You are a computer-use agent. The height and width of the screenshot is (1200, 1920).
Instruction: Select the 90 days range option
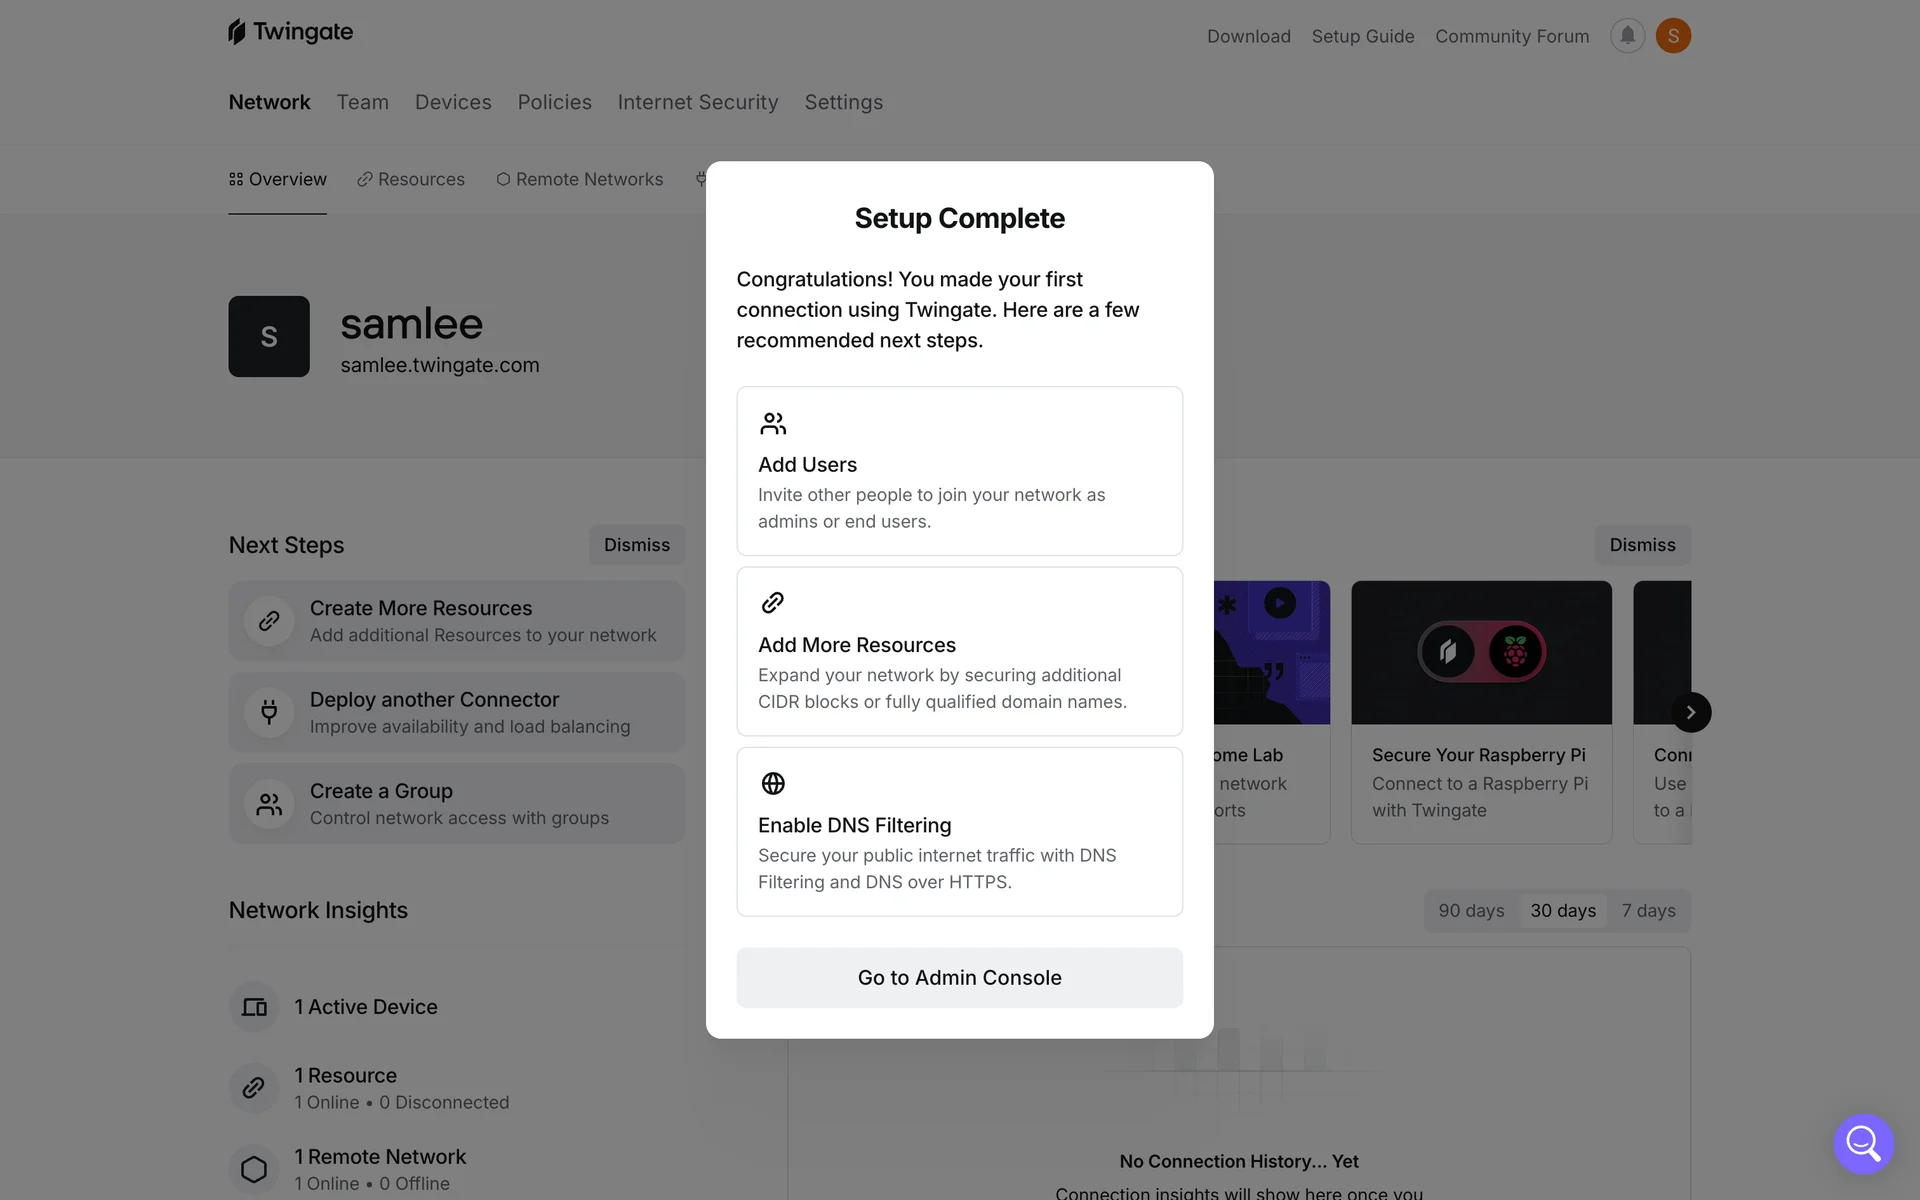(x=1471, y=911)
